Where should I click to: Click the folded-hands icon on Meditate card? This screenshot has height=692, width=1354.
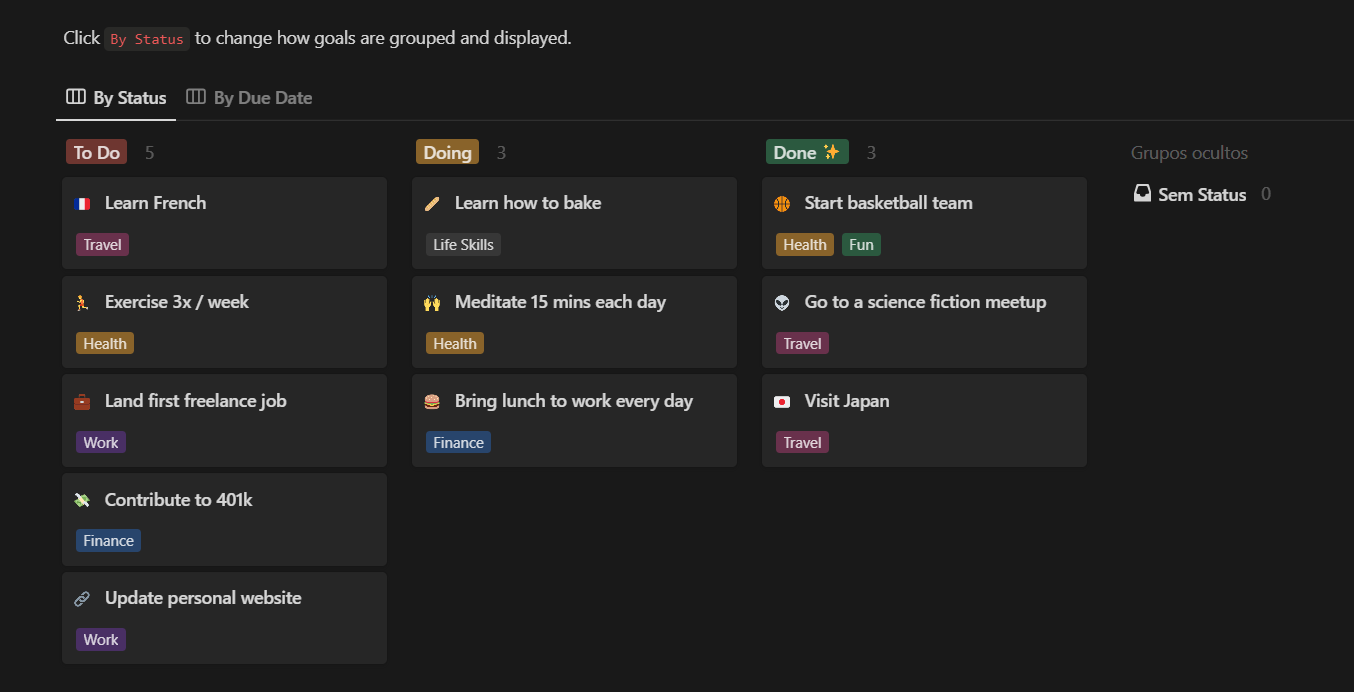(433, 301)
